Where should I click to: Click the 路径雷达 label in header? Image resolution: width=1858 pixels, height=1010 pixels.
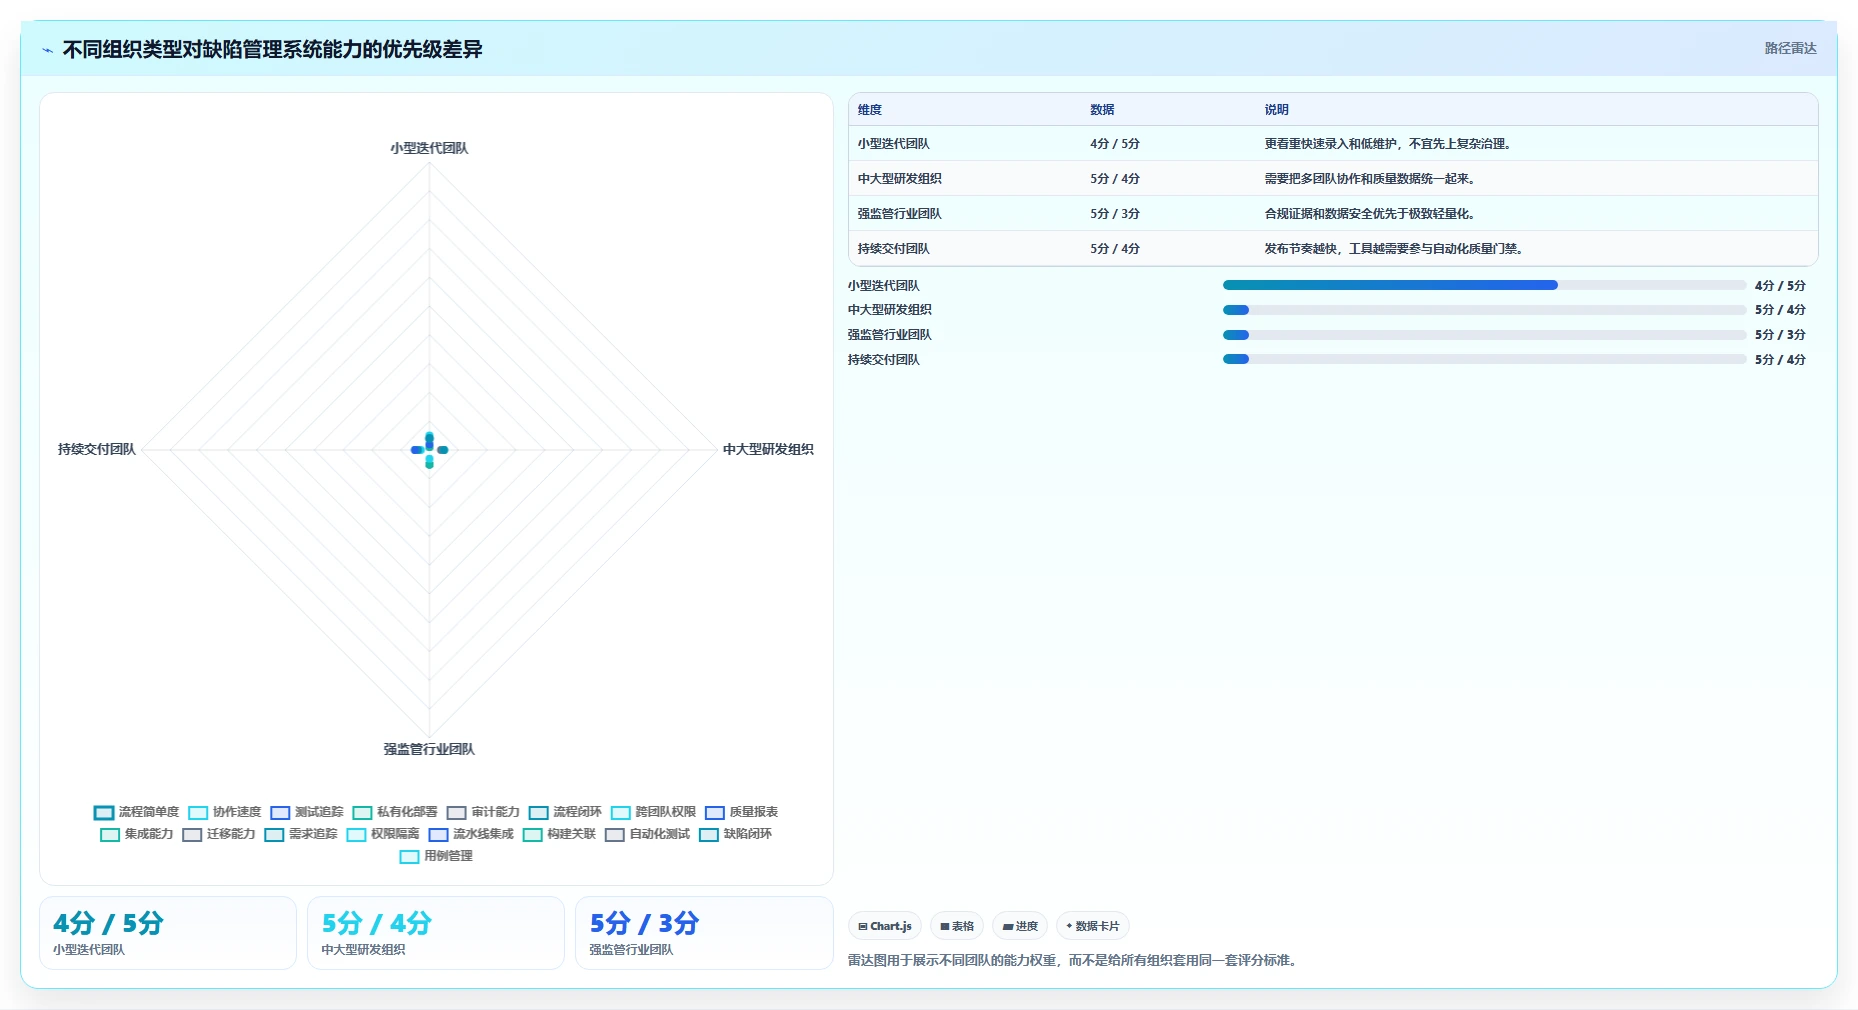pyautogui.click(x=1790, y=48)
